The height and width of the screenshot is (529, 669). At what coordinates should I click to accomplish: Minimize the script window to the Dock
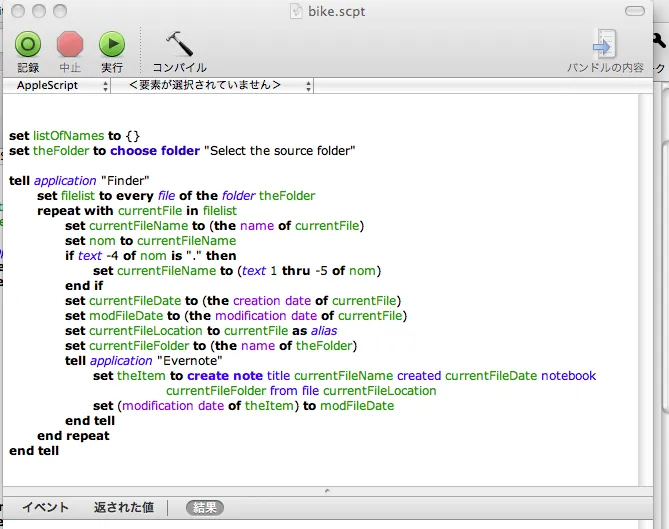[x=38, y=11]
